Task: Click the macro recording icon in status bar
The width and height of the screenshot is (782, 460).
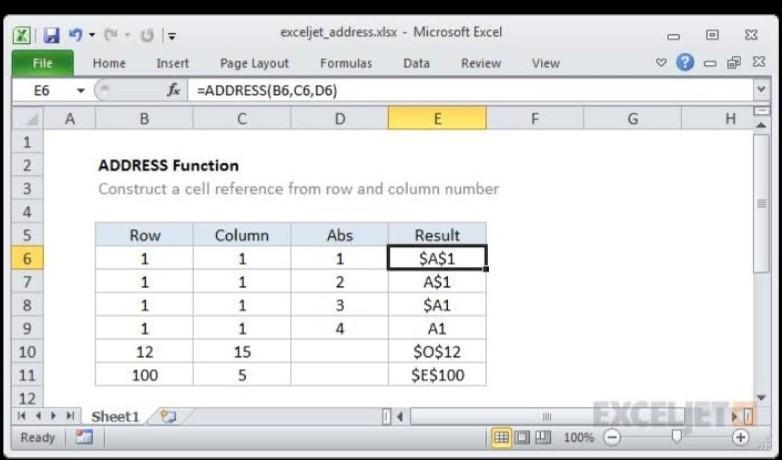Action: [84, 437]
